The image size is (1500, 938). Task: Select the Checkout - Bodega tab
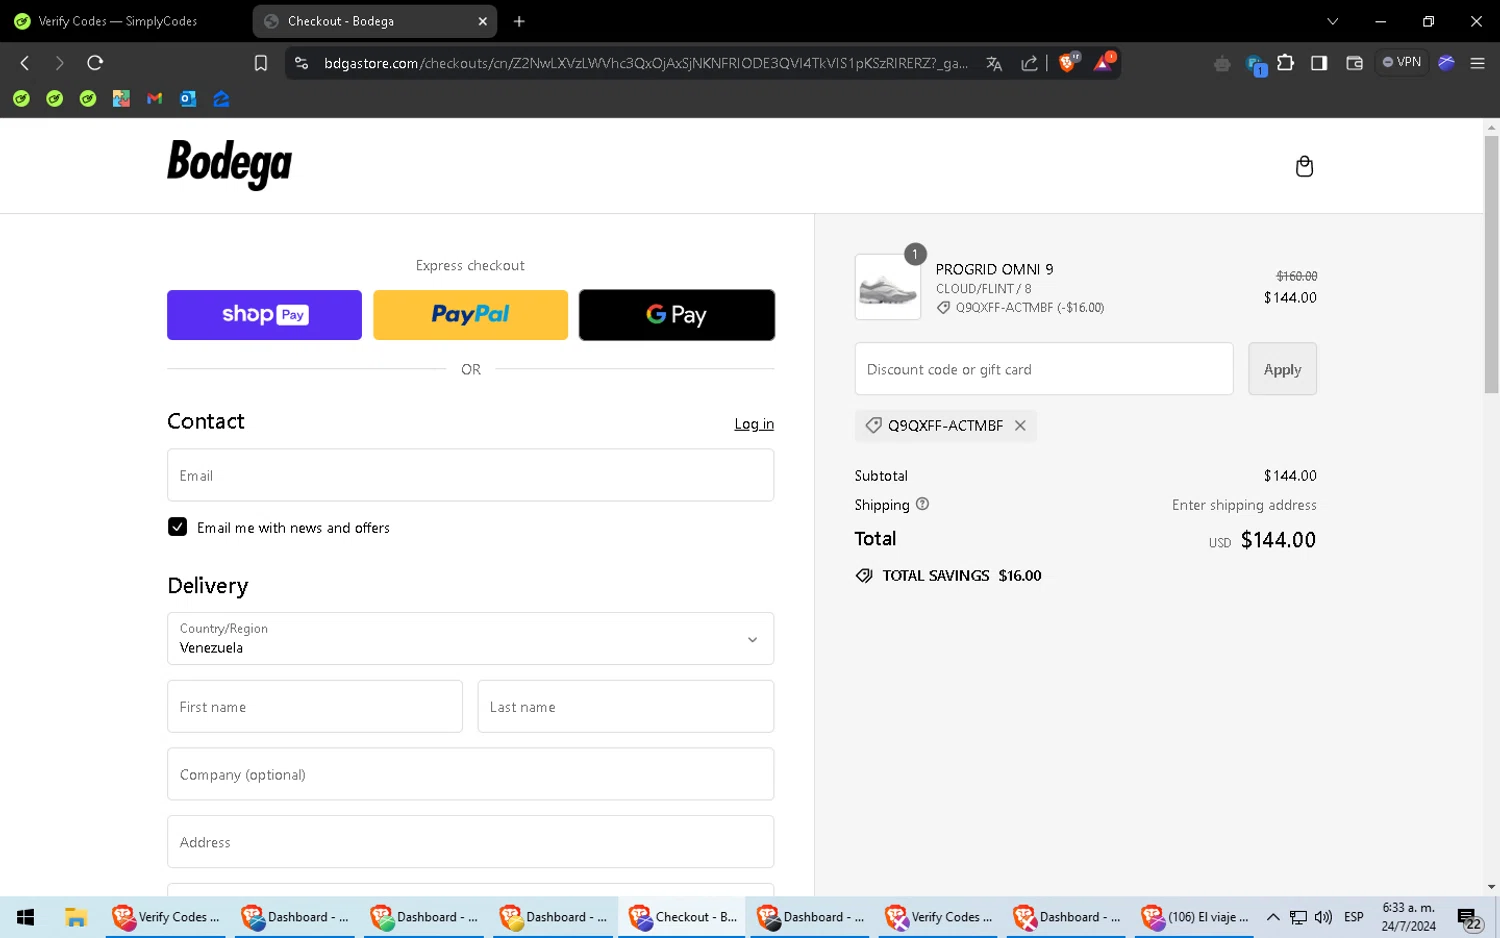click(375, 21)
